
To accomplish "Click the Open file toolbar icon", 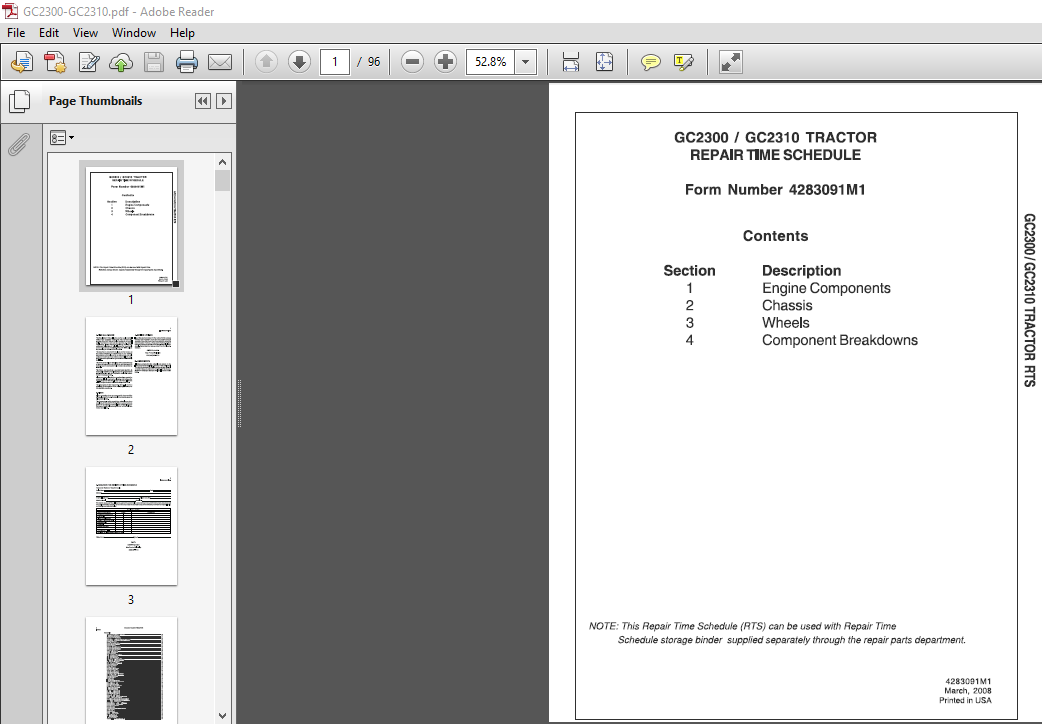I will (x=22, y=62).
